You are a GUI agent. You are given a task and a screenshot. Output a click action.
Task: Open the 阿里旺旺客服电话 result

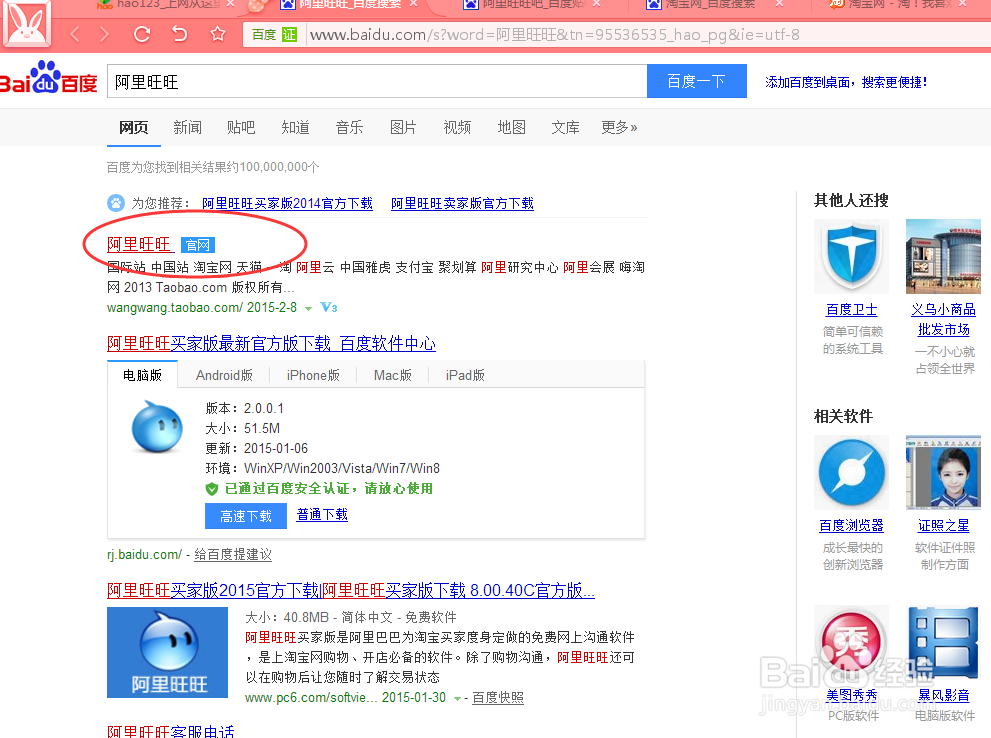click(171, 731)
